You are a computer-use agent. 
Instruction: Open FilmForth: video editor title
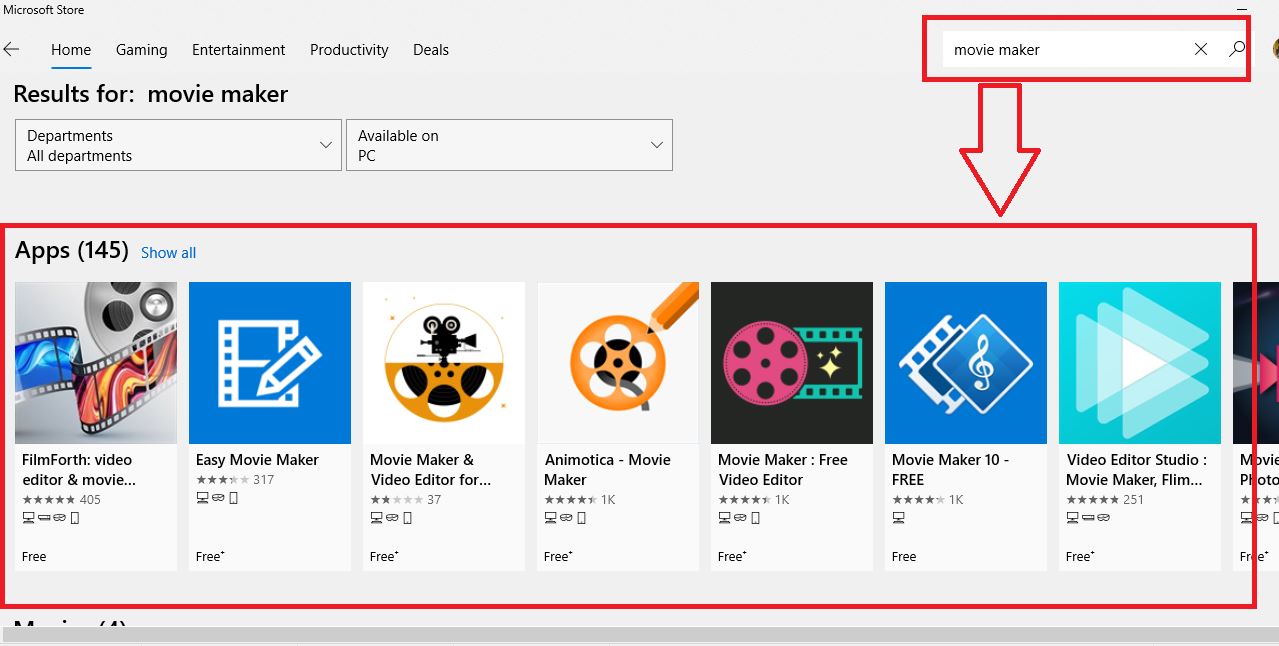[78, 470]
